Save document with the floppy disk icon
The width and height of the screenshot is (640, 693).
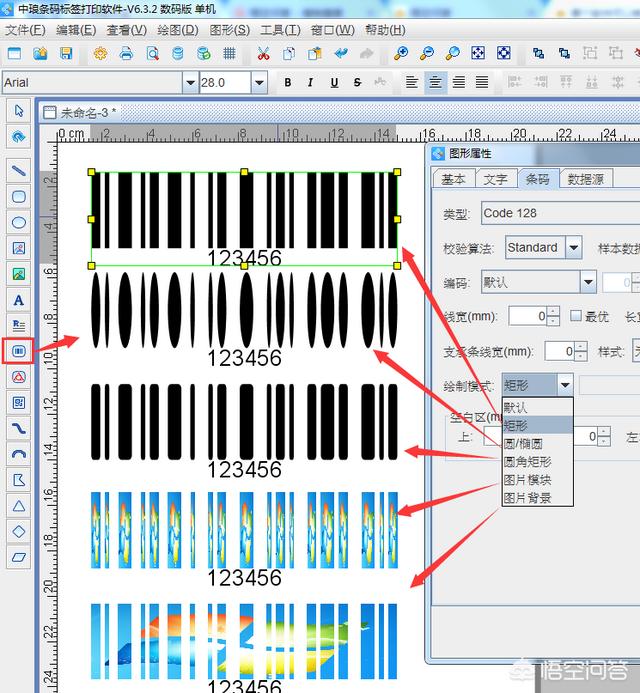[x=66, y=53]
